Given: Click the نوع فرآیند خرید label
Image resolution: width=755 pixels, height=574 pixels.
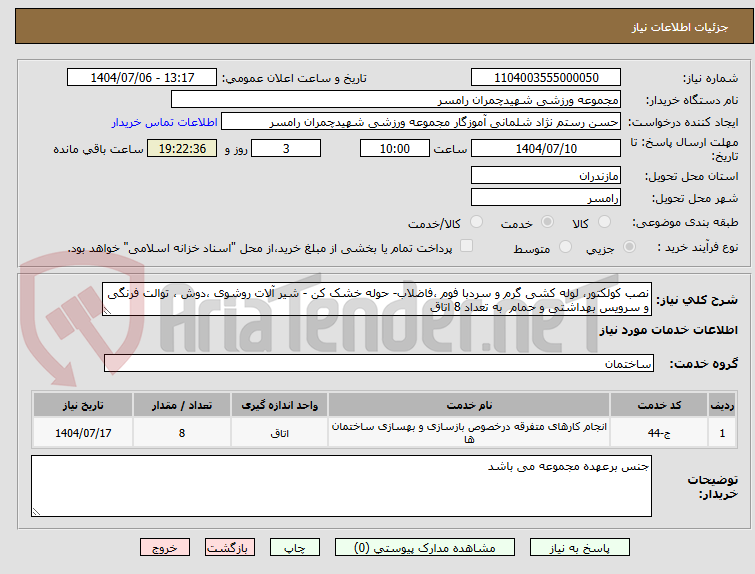Looking at the screenshot, I should click(698, 248).
